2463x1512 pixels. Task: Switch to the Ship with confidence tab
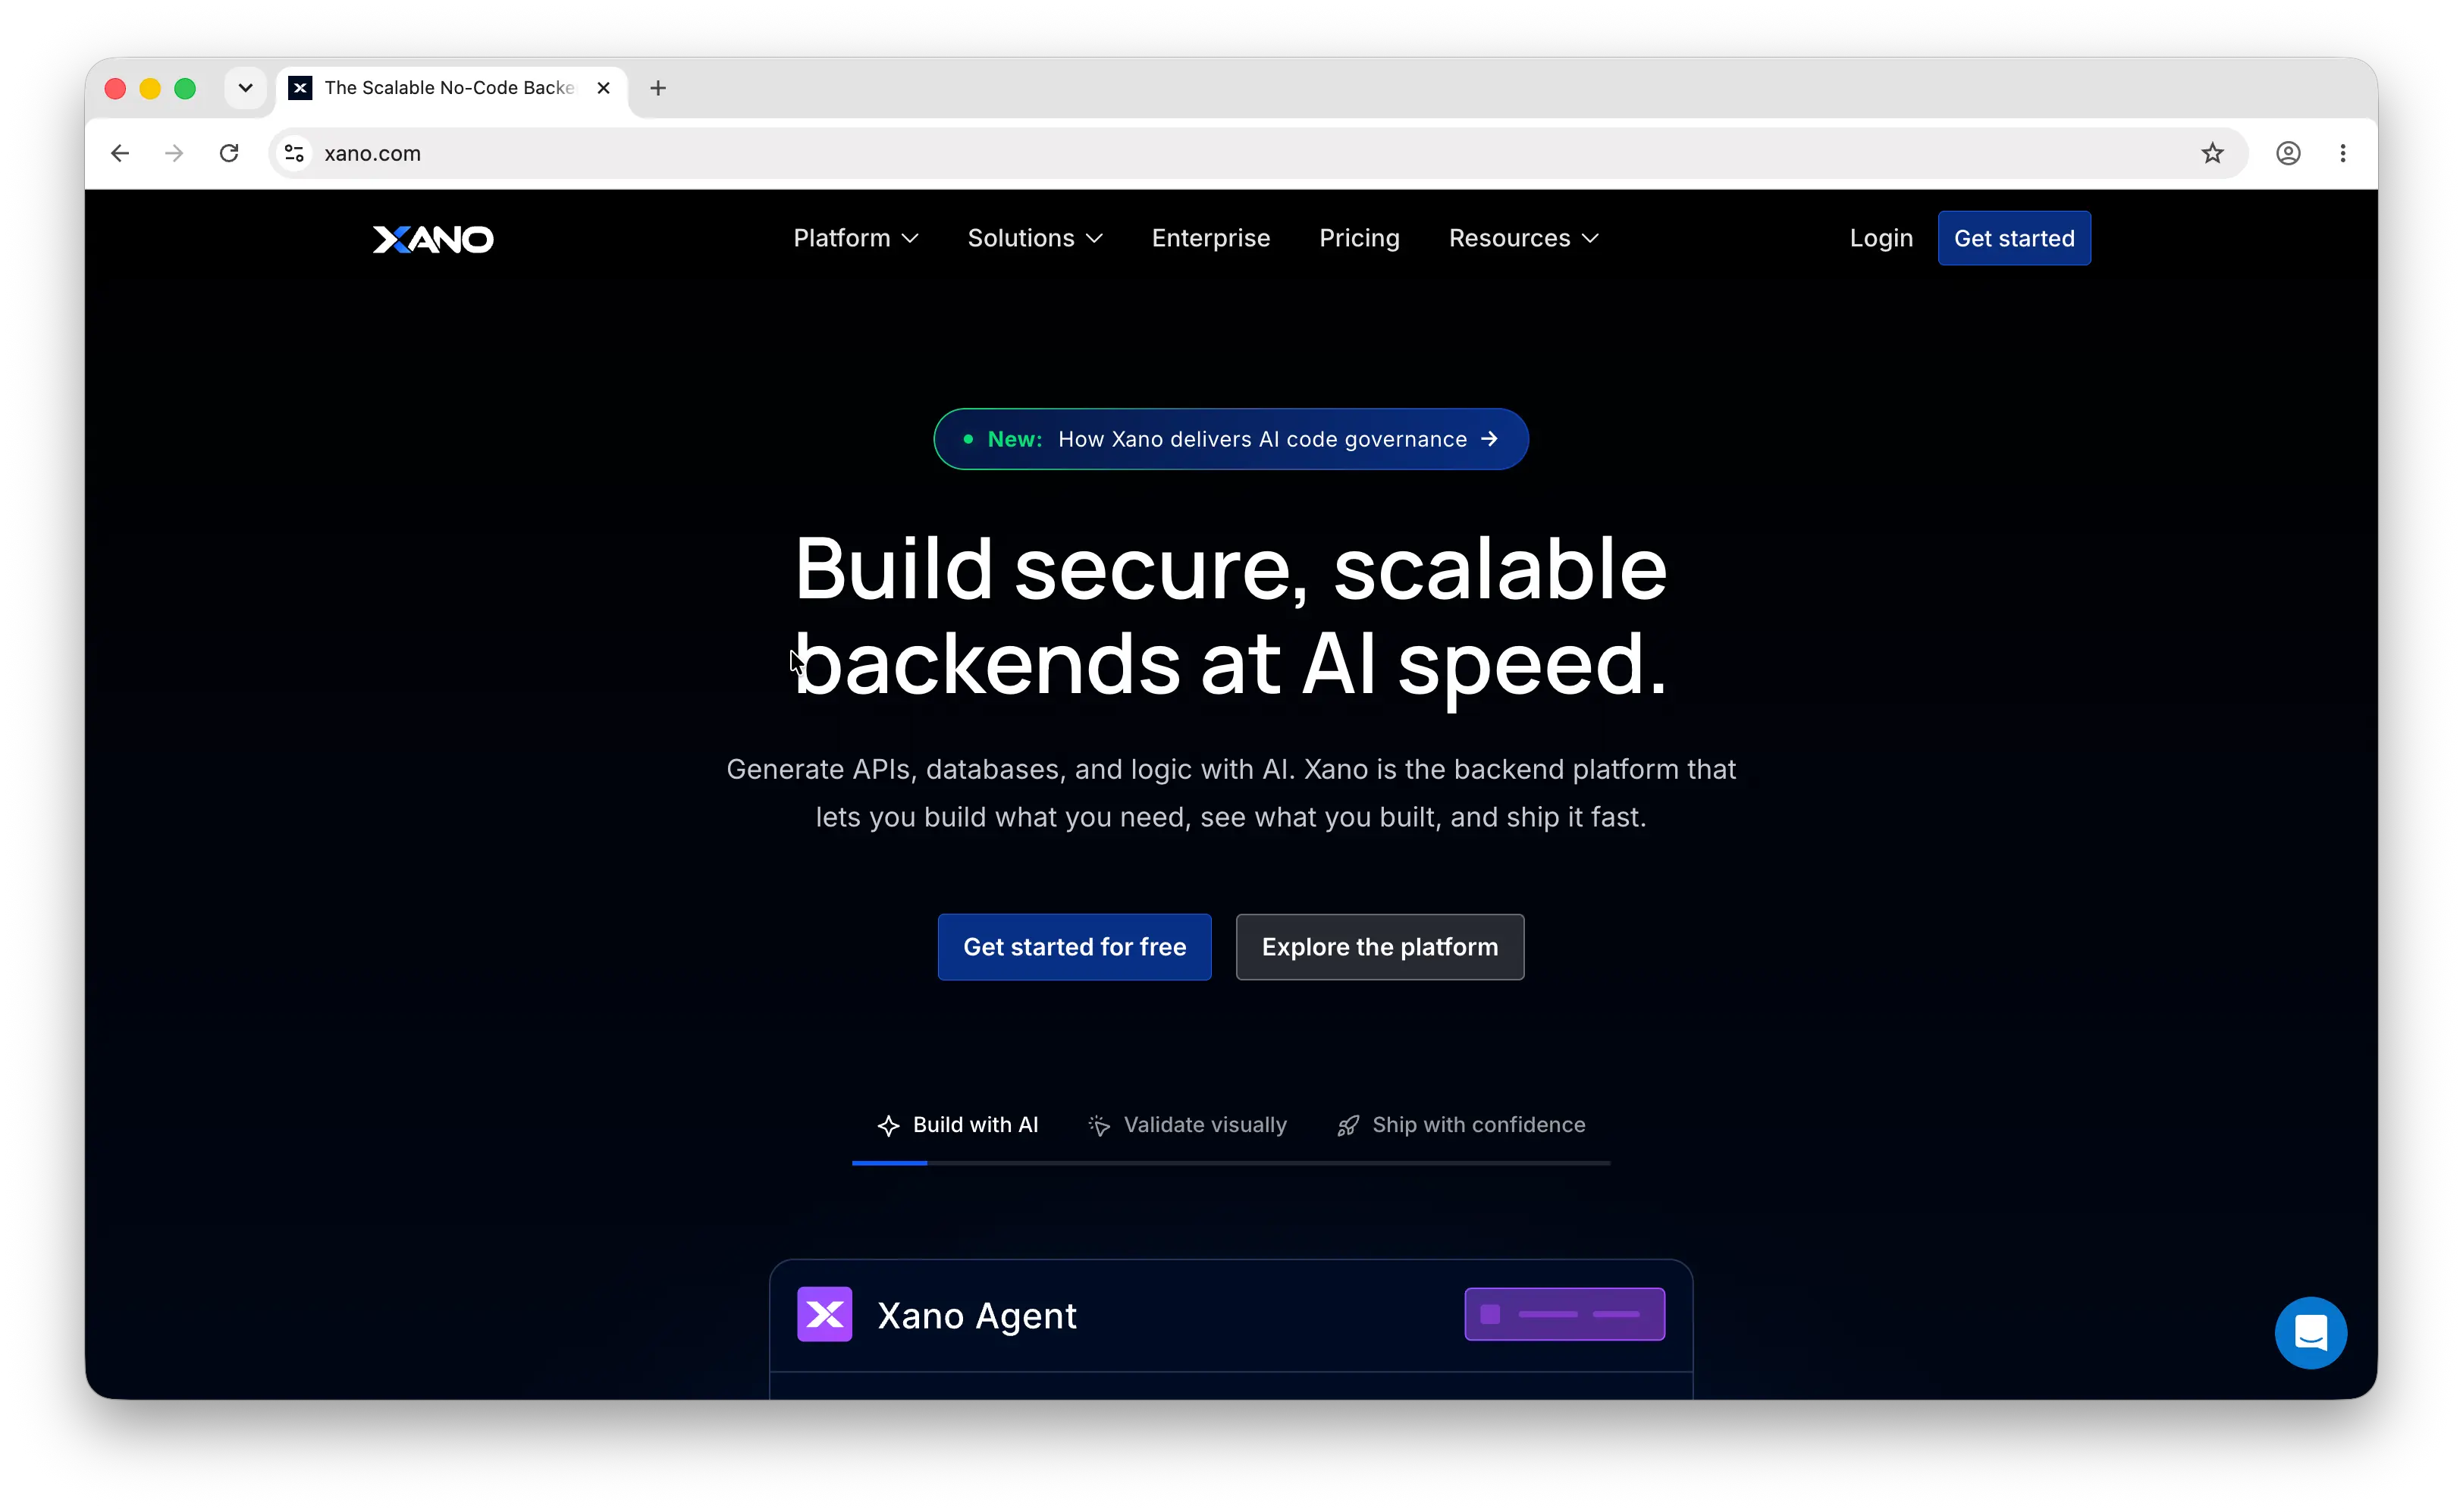[x=1461, y=1125]
